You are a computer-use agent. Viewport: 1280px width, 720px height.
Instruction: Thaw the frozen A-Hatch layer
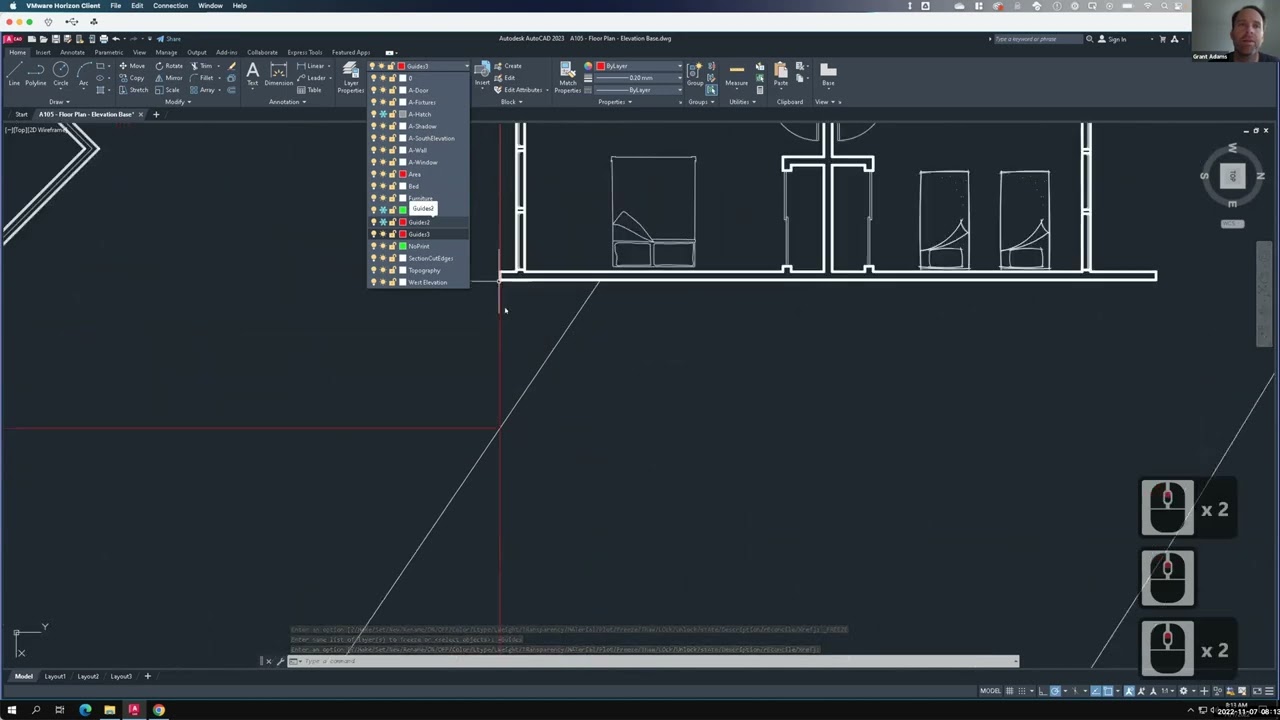[383, 114]
